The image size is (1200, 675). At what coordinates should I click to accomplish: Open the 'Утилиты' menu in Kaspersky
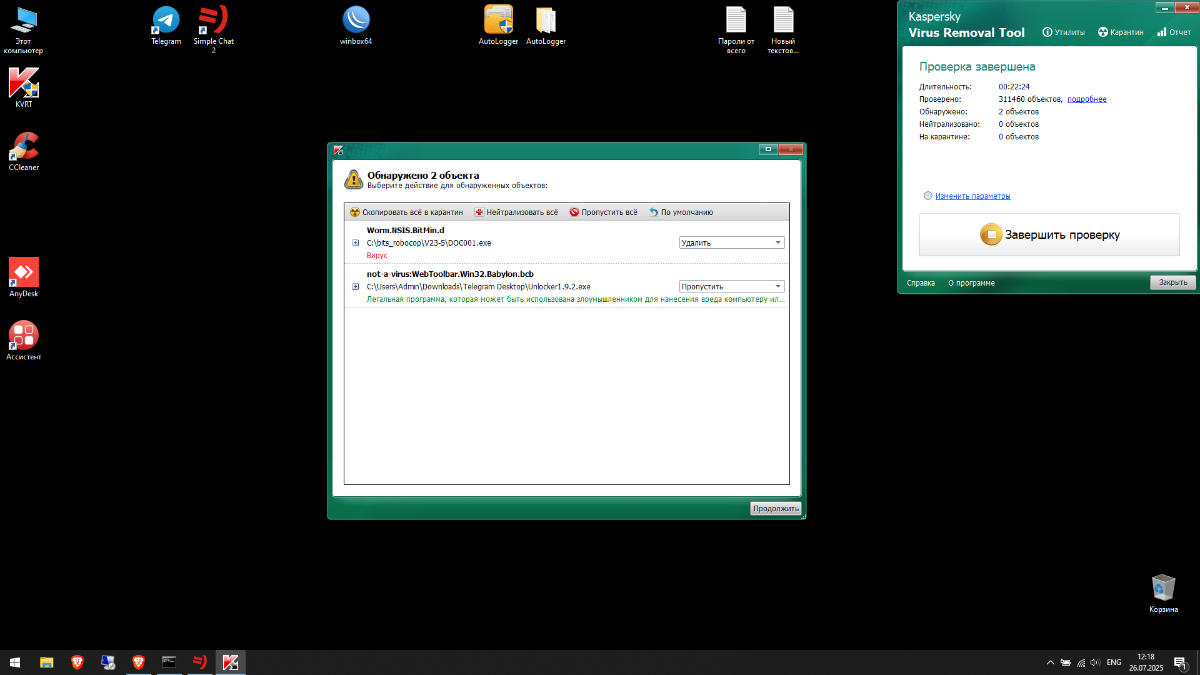coord(1064,32)
